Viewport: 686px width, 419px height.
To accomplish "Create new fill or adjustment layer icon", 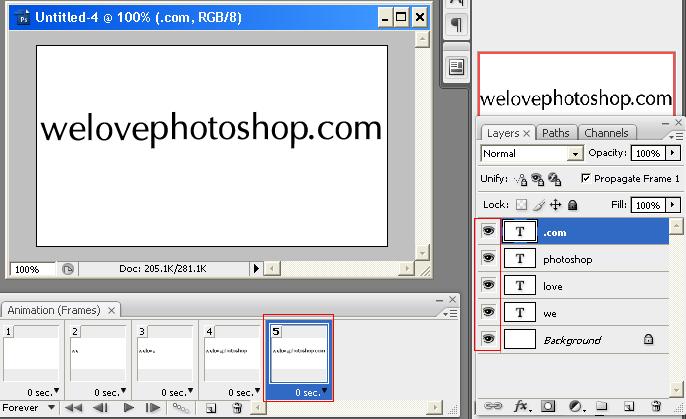I will coord(576,406).
